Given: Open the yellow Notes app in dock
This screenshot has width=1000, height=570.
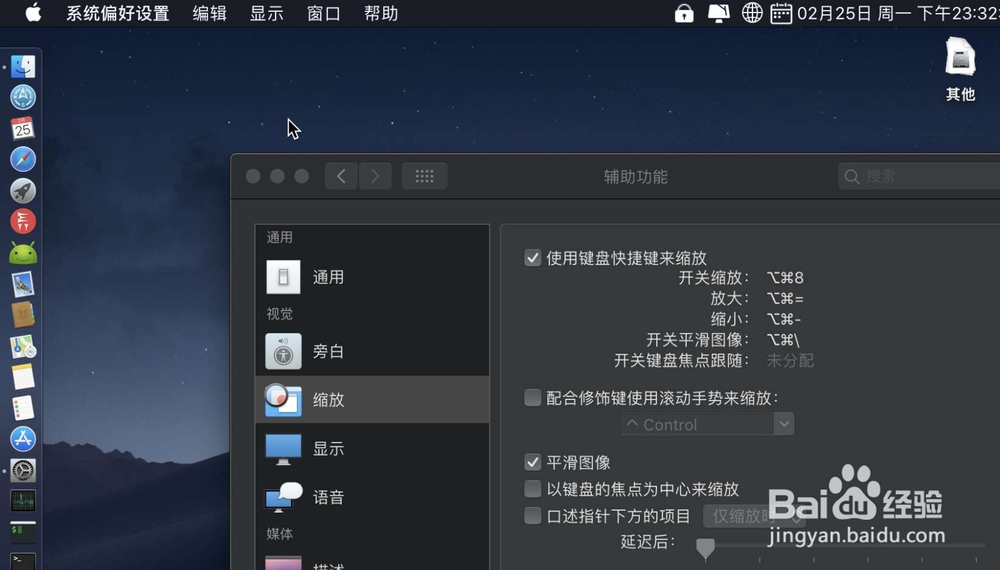Looking at the screenshot, I should [23, 377].
